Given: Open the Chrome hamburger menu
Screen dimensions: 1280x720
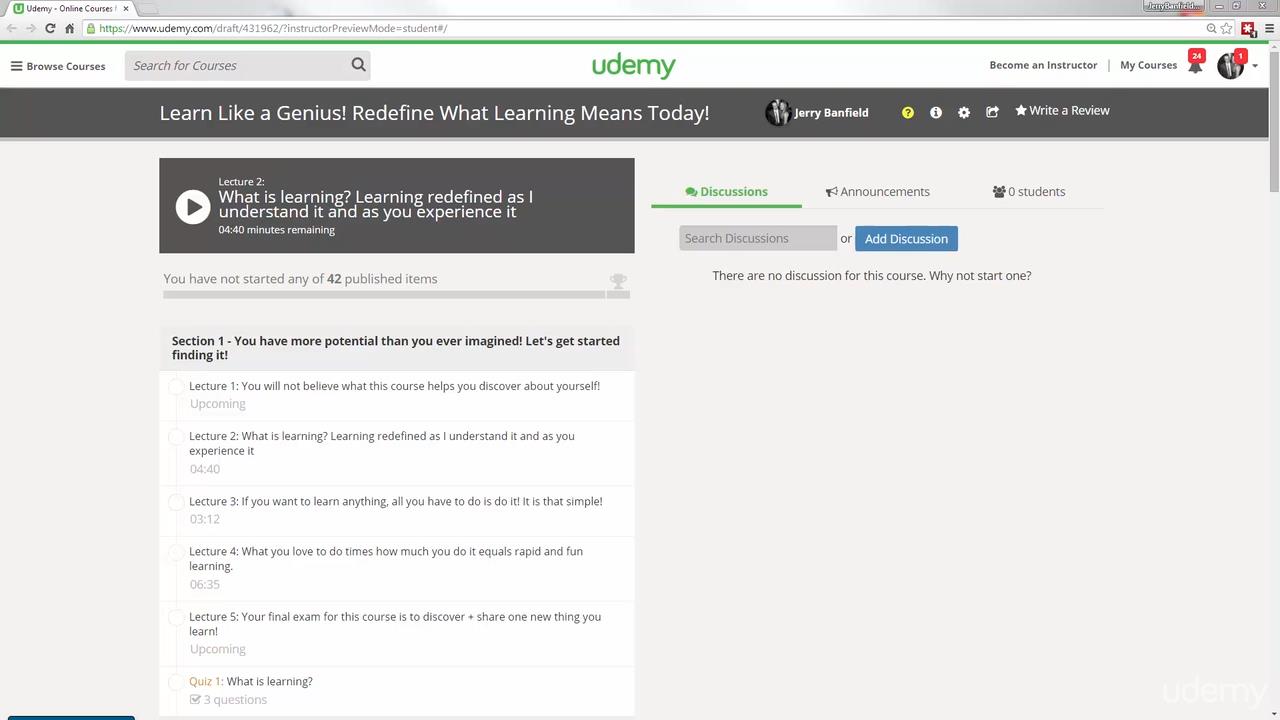Looking at the screenshot, I should (1267, 28).
